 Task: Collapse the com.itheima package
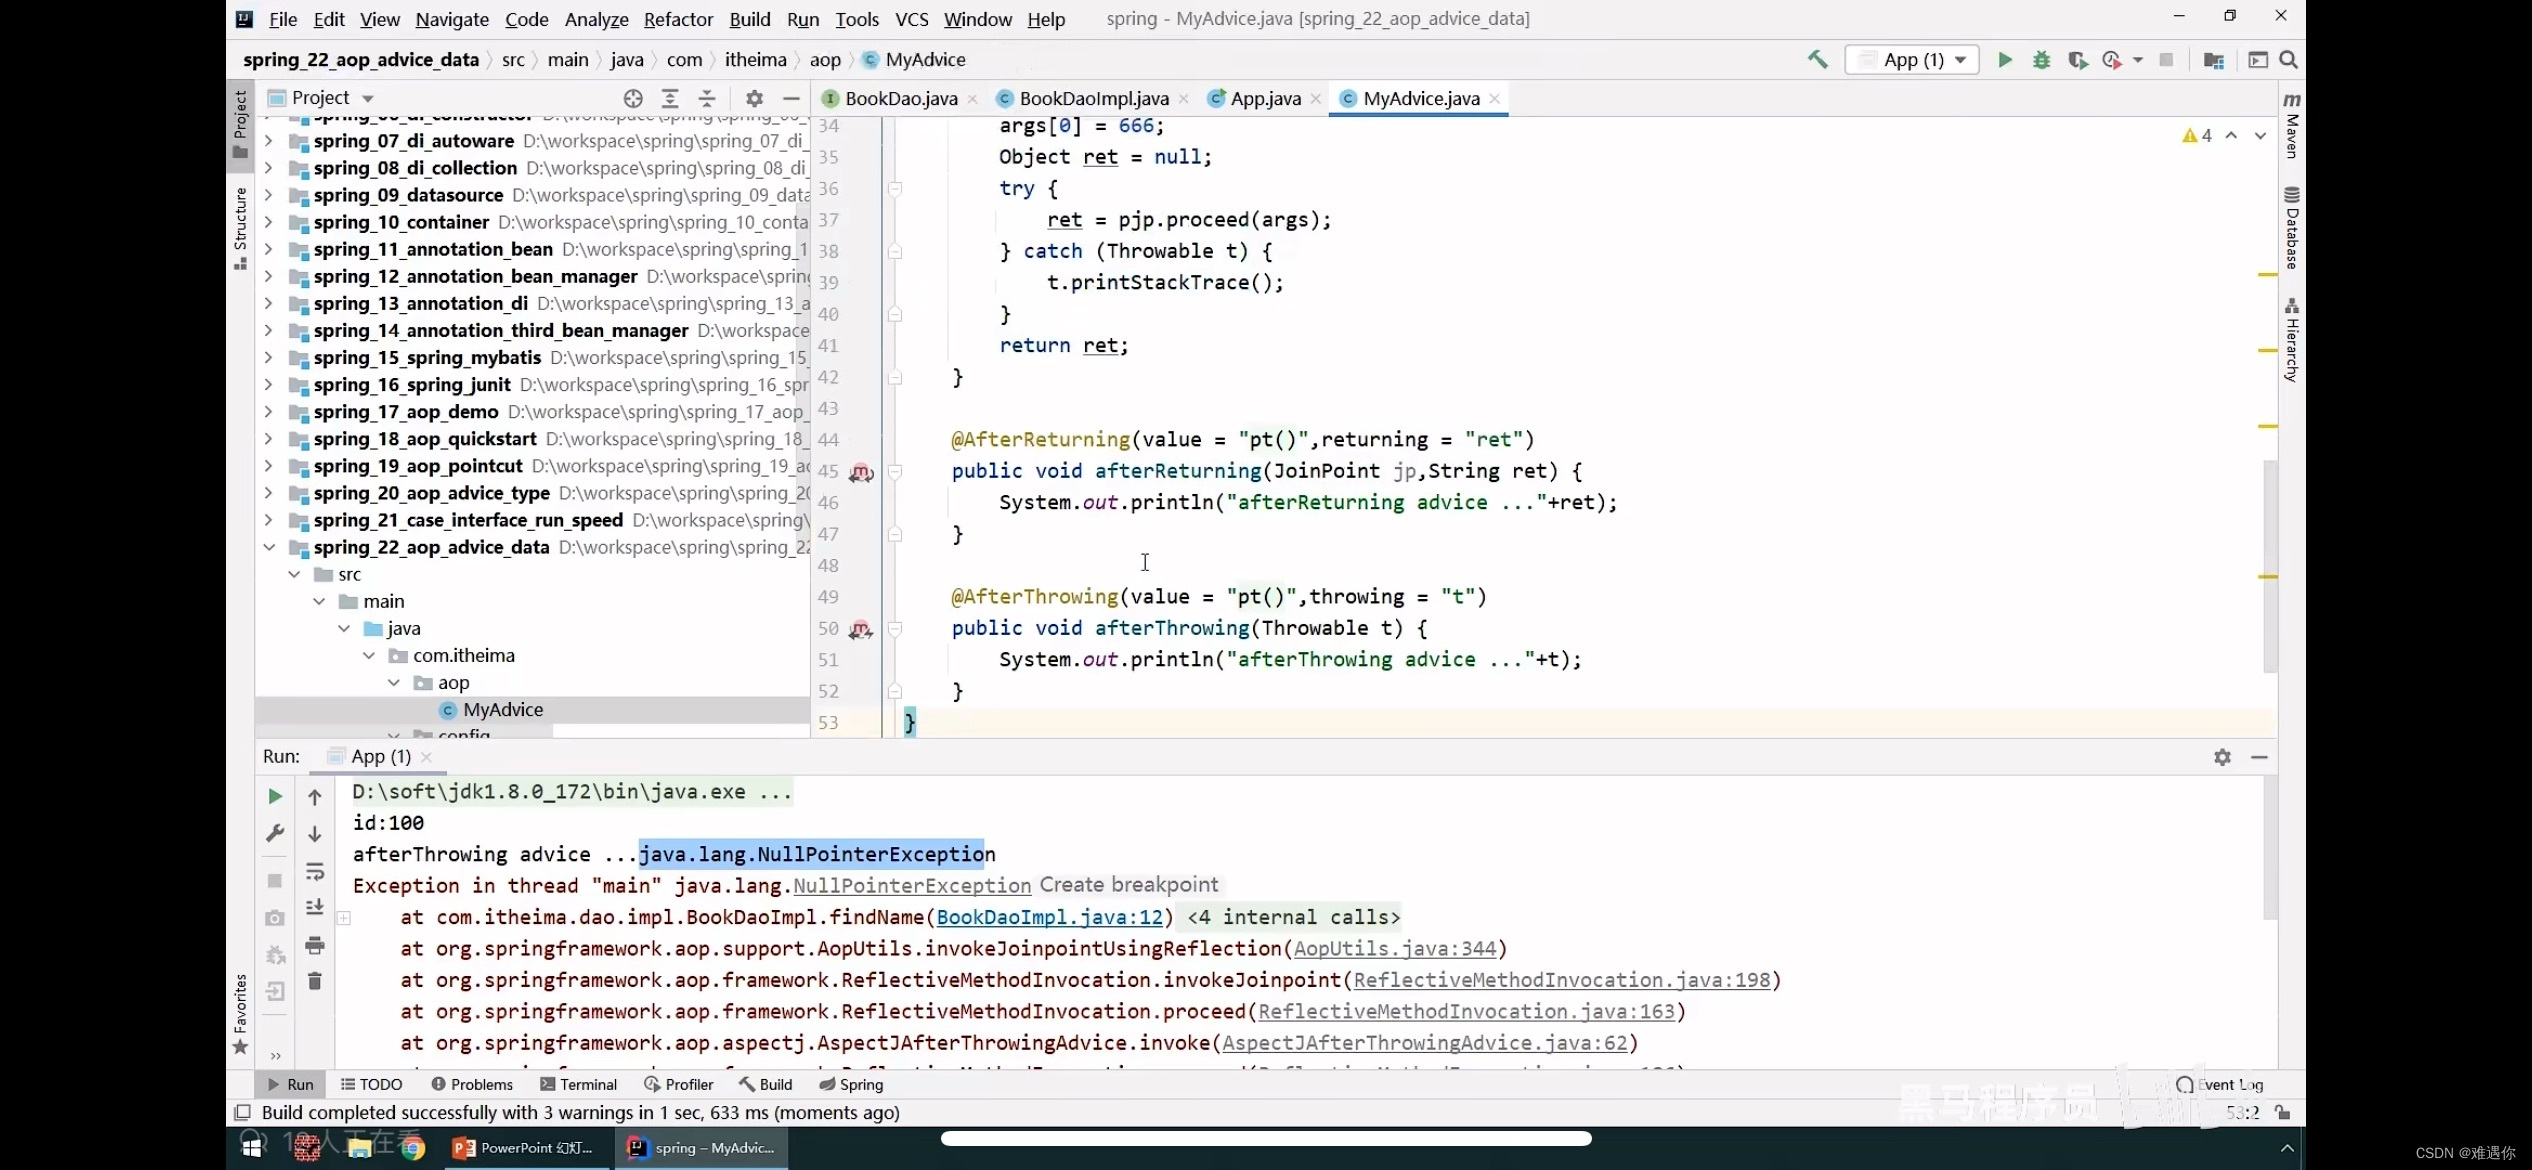(369, 655)
